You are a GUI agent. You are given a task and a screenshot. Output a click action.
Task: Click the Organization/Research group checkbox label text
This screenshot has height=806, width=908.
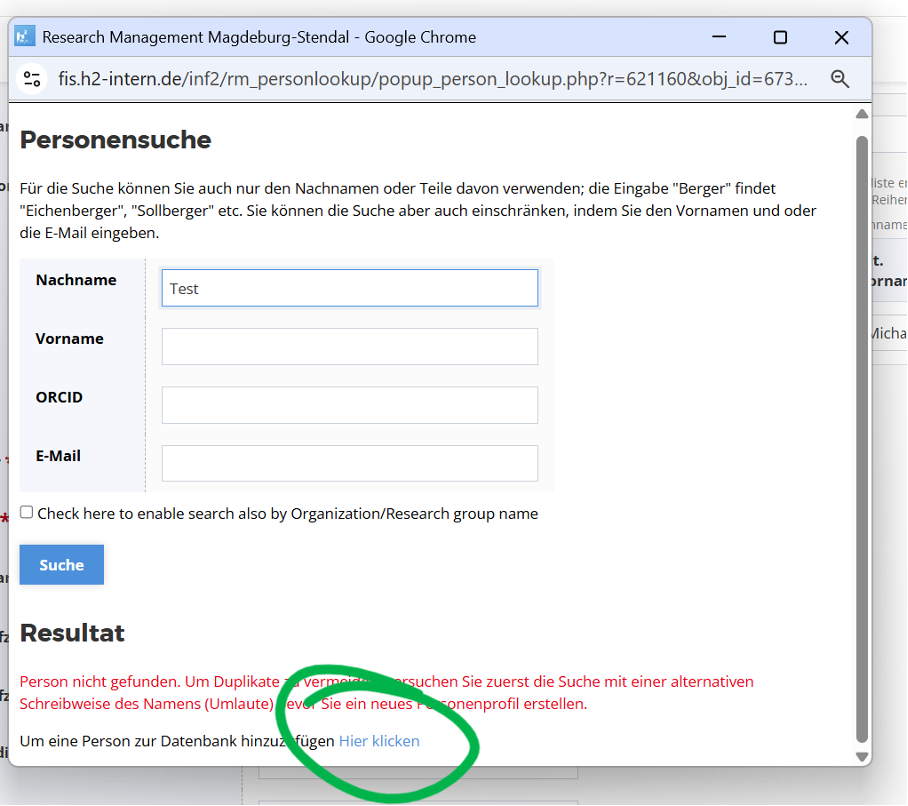[x=288, y=514]
